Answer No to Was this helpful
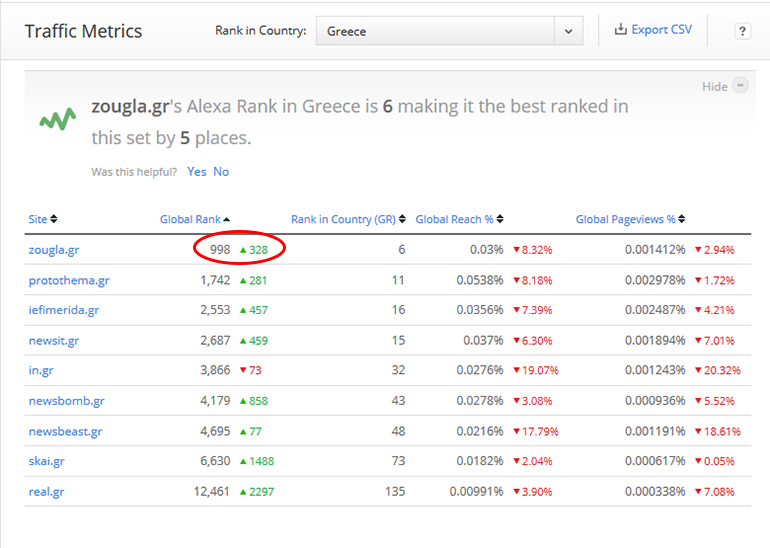This screenshot has height=548, width=770. [221, 172]
